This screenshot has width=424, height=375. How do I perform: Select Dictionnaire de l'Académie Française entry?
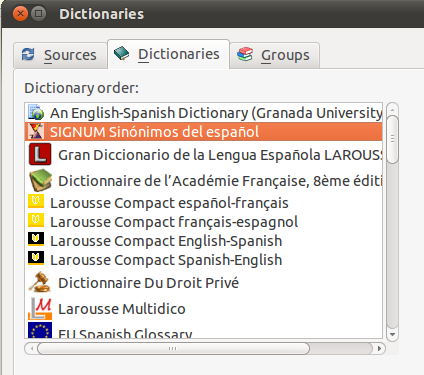[x=204, y=180]
